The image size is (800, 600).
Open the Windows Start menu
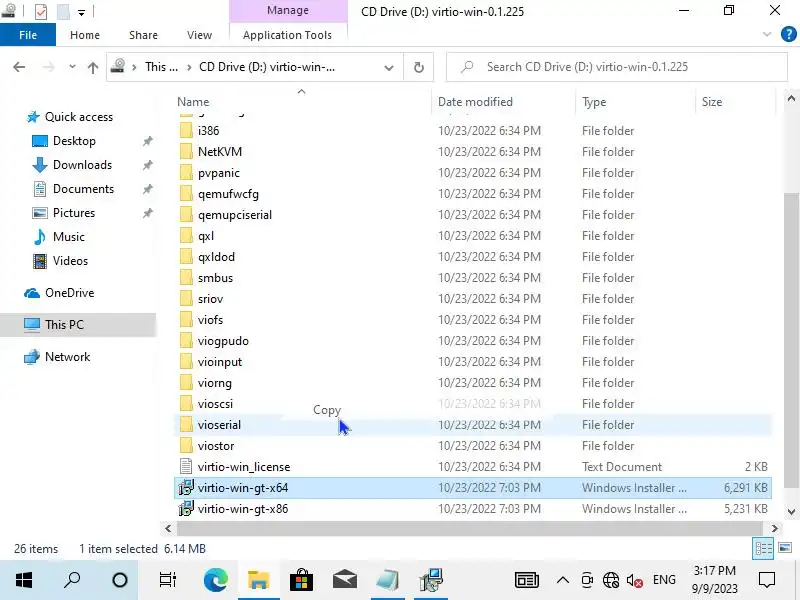23,580
